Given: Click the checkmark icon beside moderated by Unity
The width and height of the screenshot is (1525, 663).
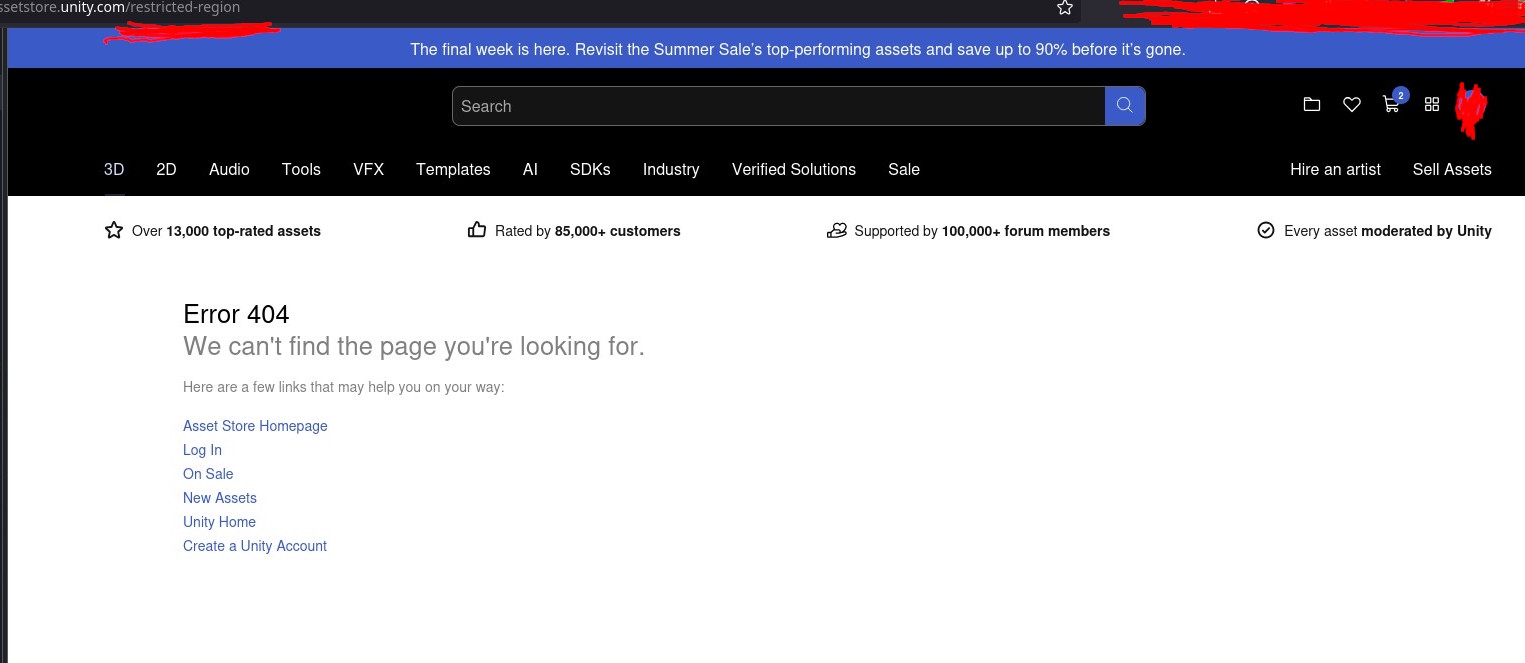Looking at the screenshot, I should tap(1266, 230).
